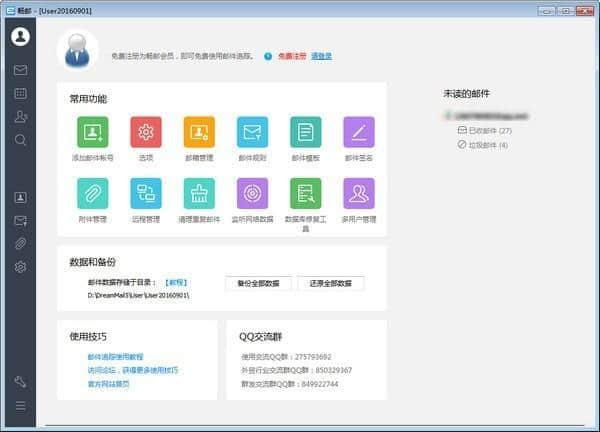Open 多用户管理 multi-user management icon
Viewport: 600px width, 432px height.
pos(358,193)
